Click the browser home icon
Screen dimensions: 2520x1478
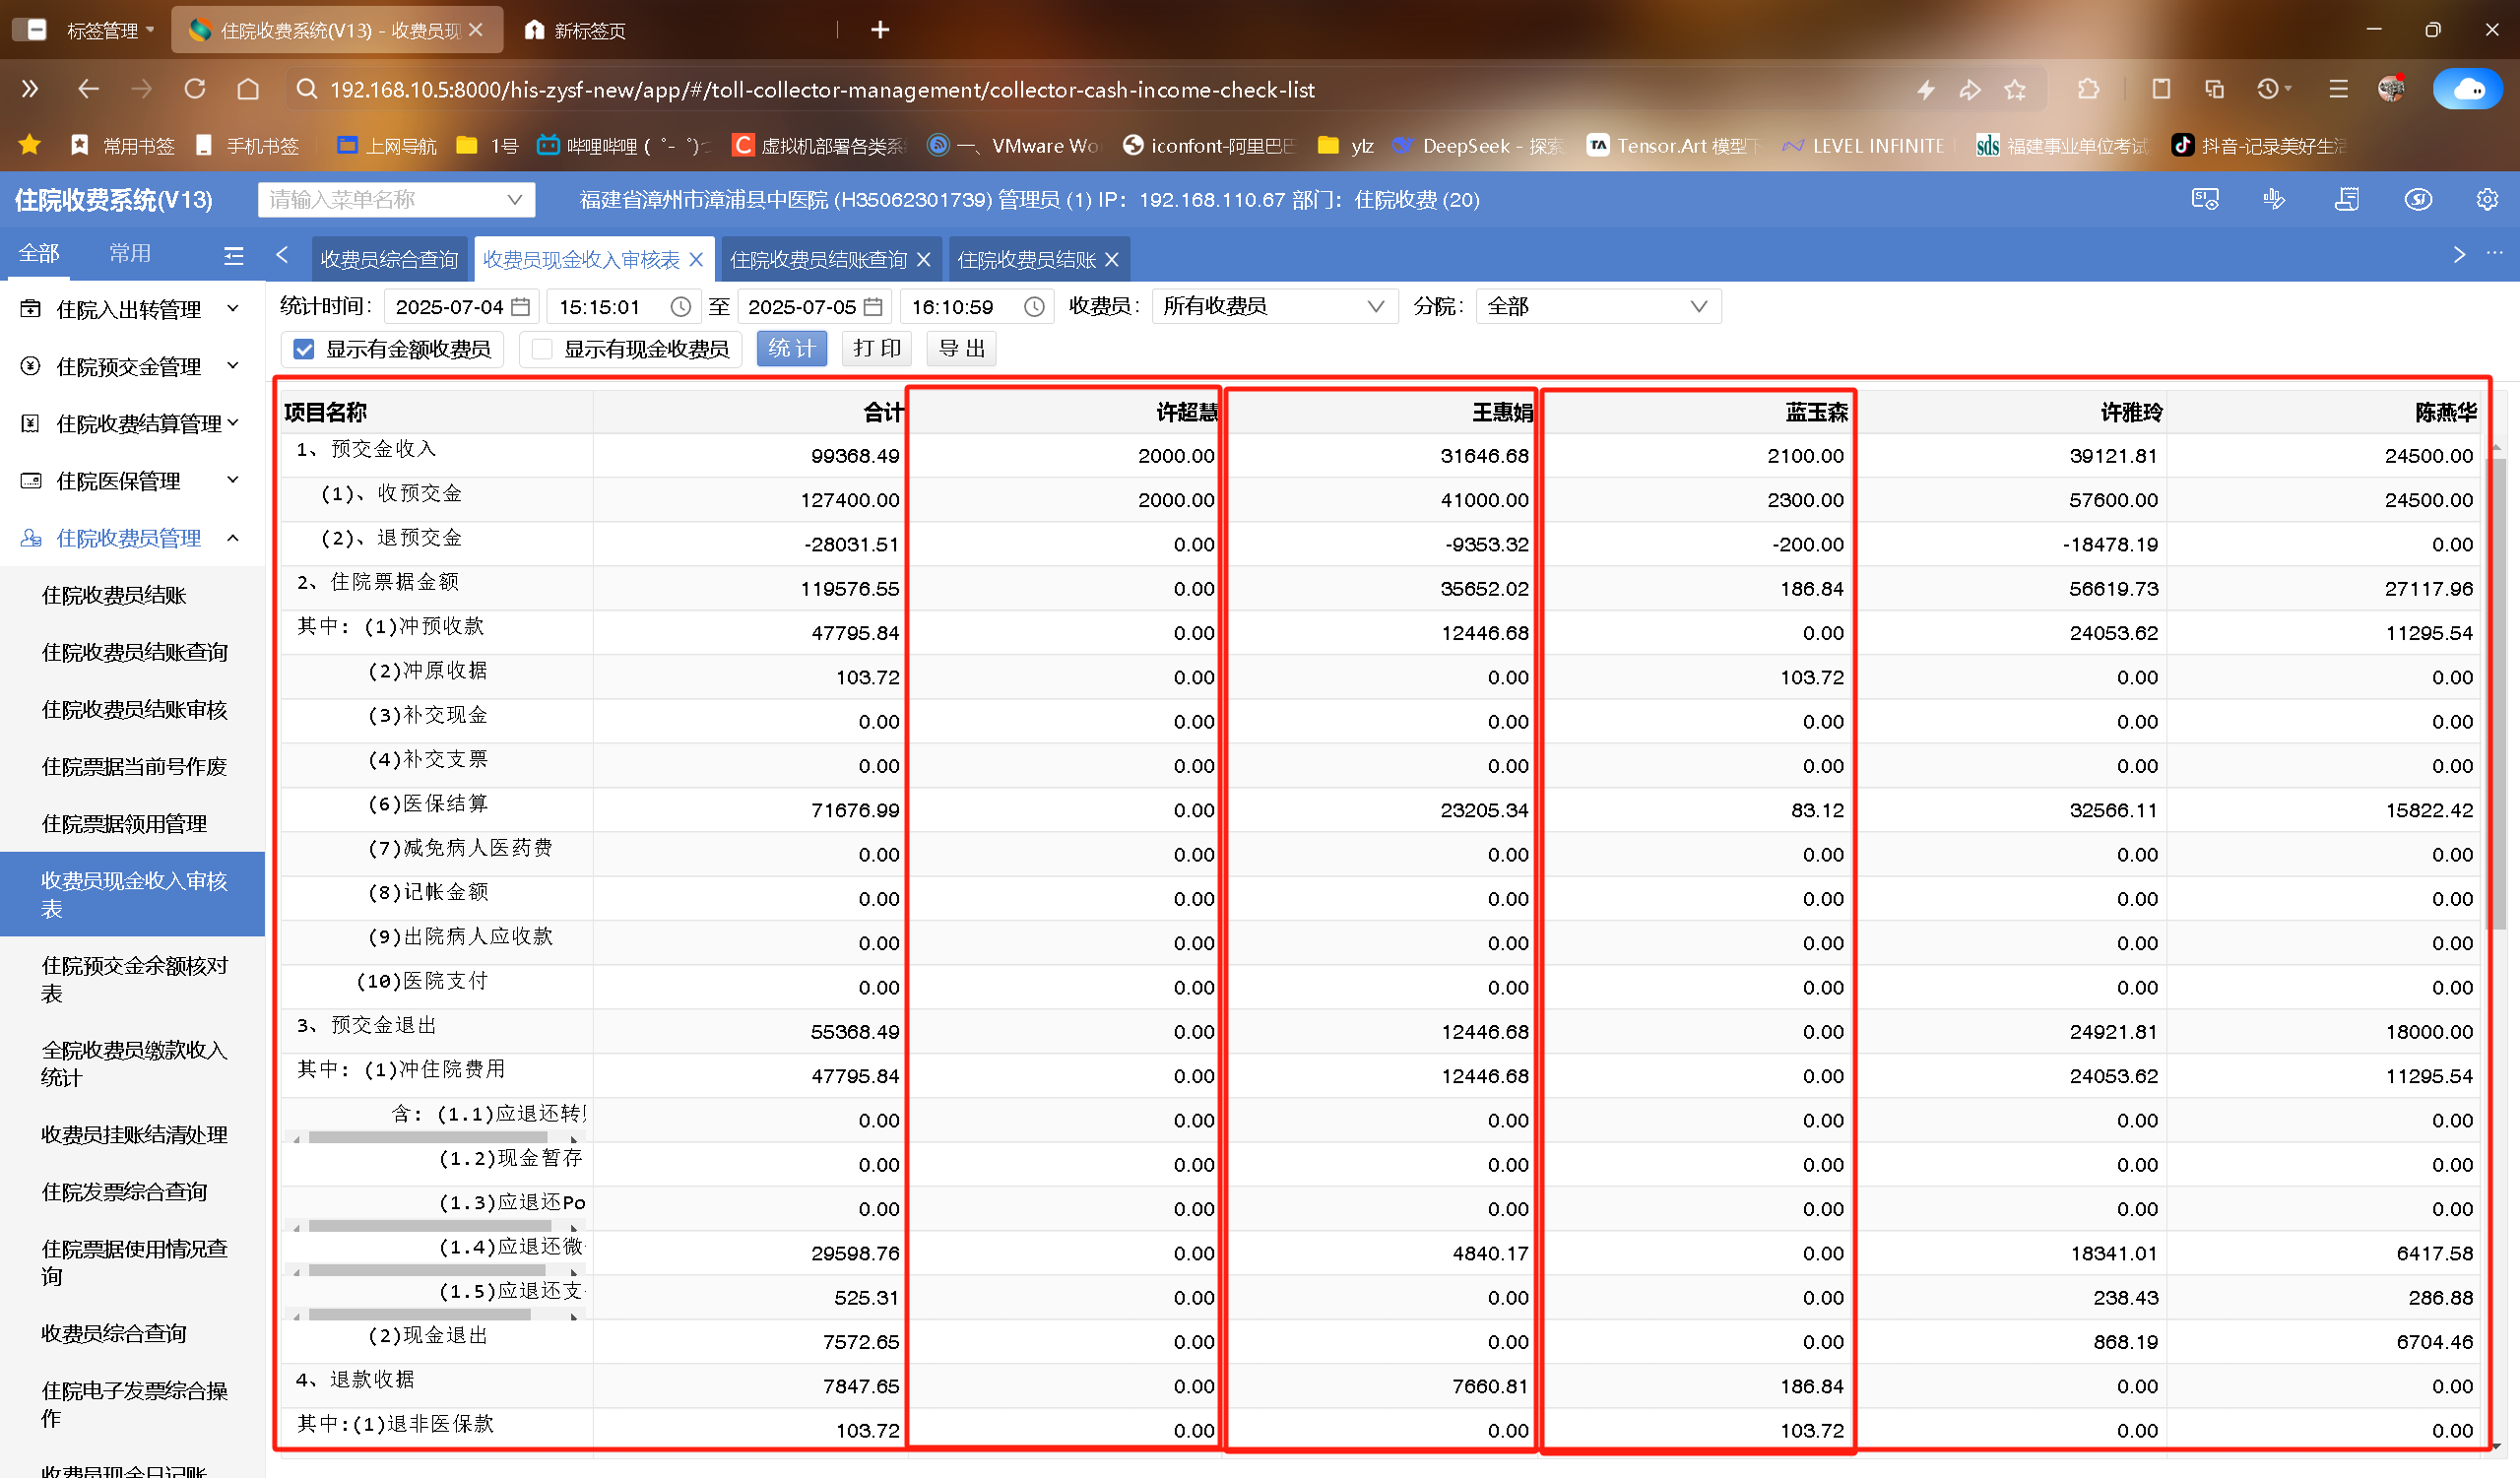248,90
